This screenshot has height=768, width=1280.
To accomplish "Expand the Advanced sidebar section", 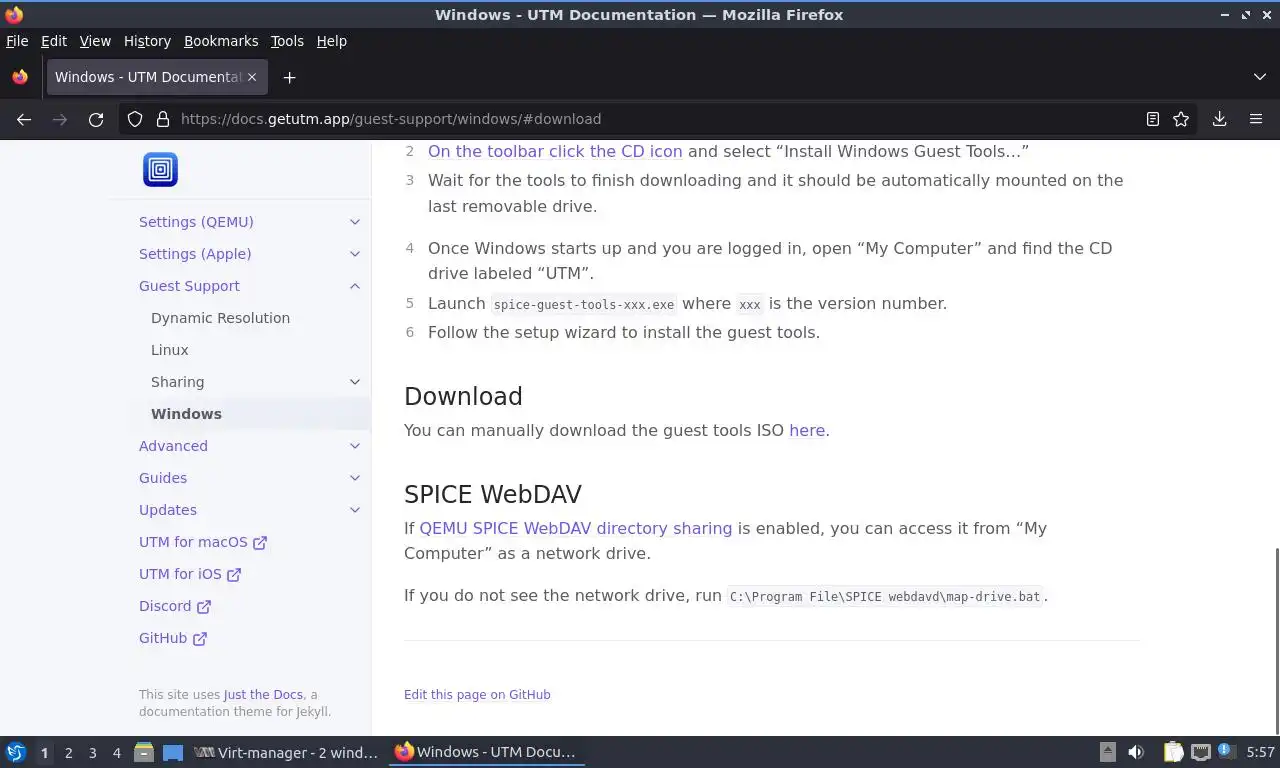I will (354, 446).
